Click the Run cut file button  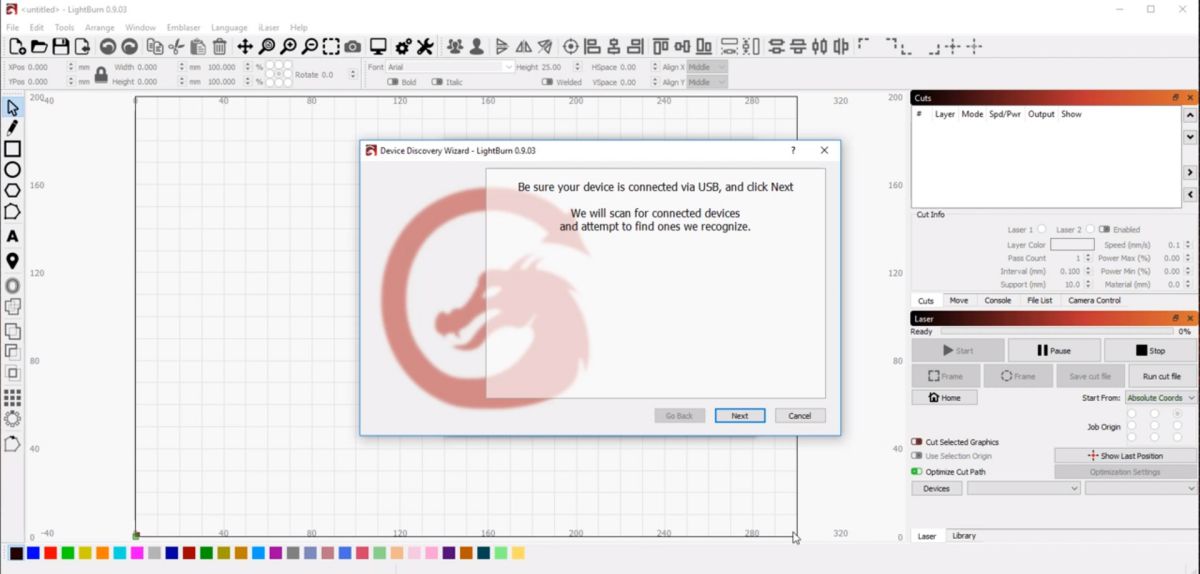1162,376
